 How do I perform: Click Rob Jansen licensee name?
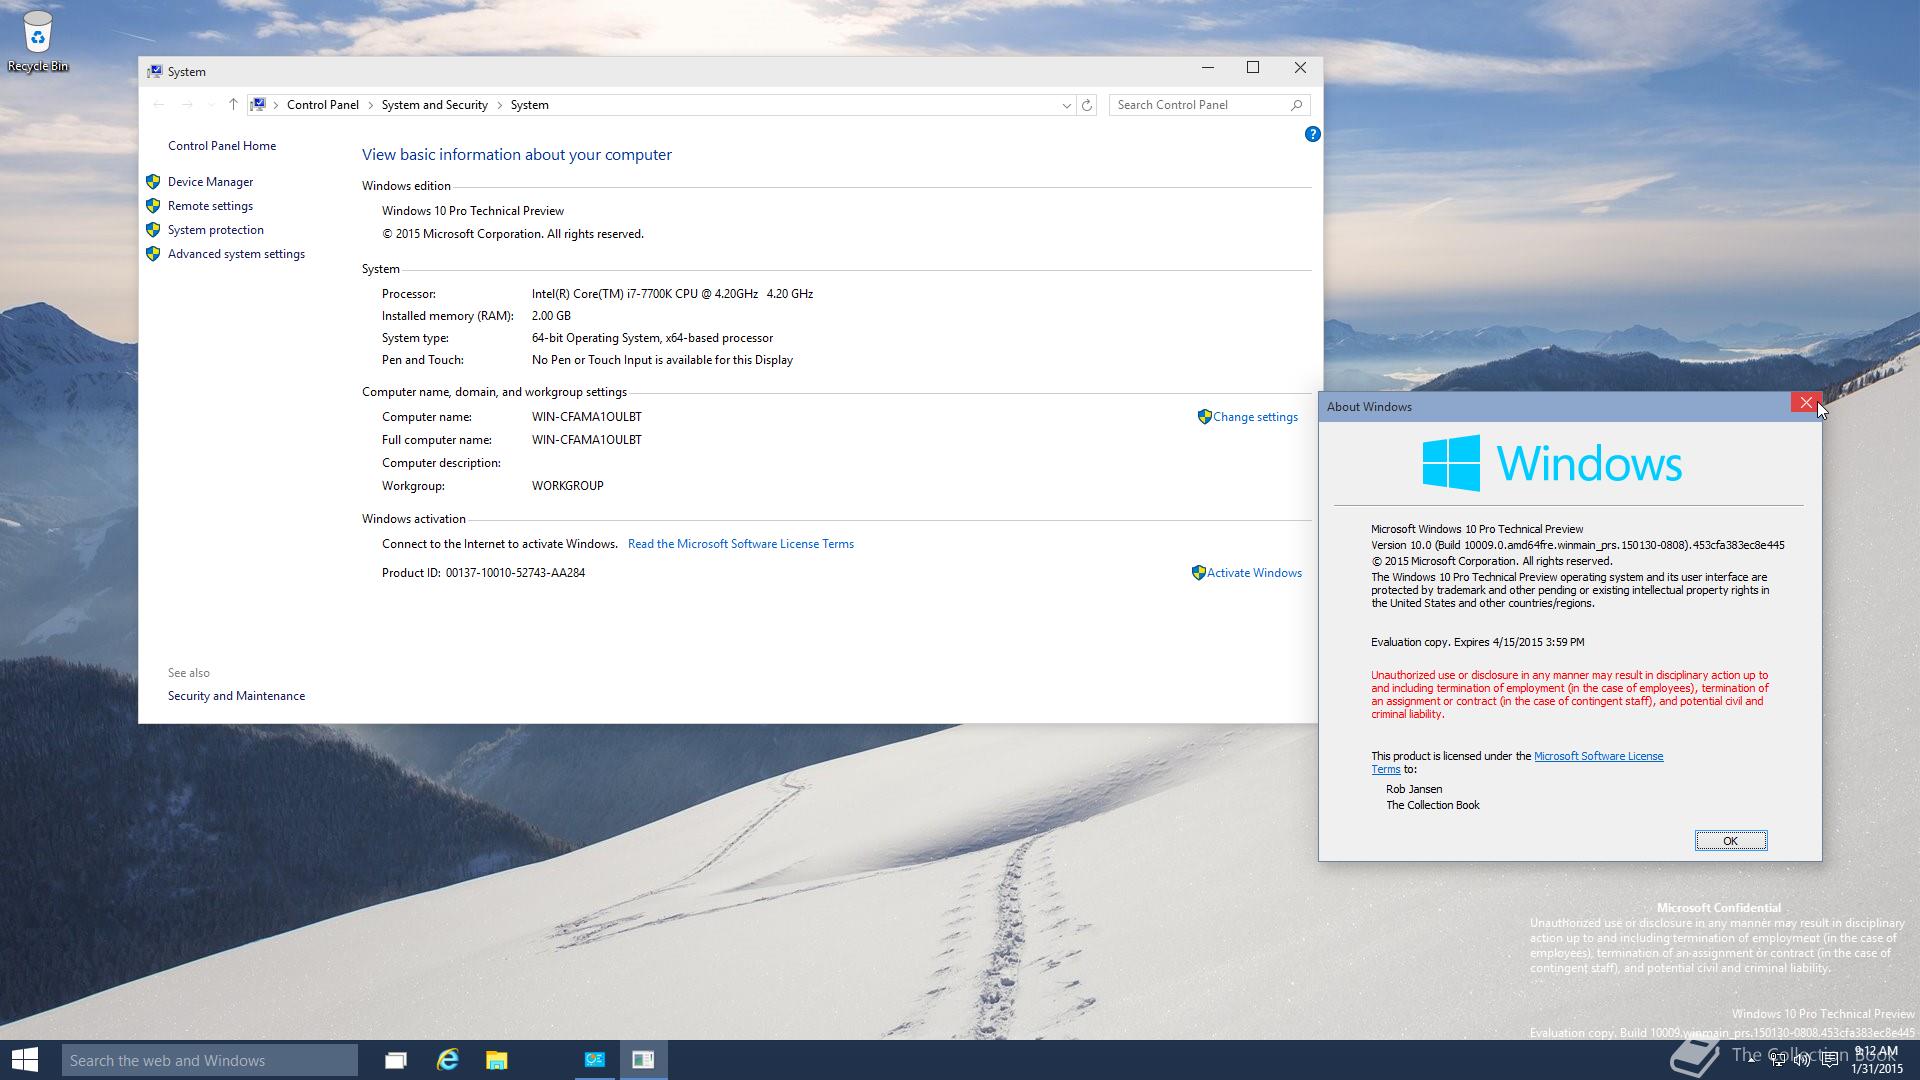coord(1413,789)
